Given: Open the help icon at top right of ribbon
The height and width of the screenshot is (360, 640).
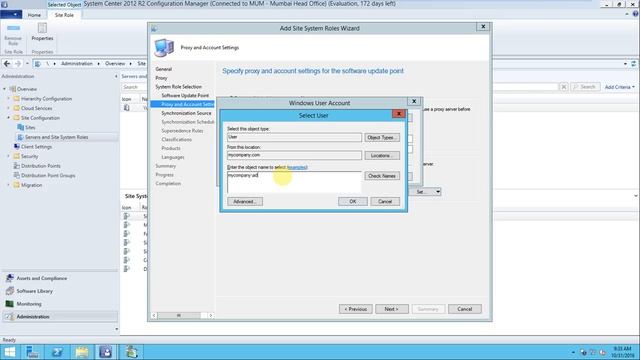Looking at the screenshot, I should (635, 14).
